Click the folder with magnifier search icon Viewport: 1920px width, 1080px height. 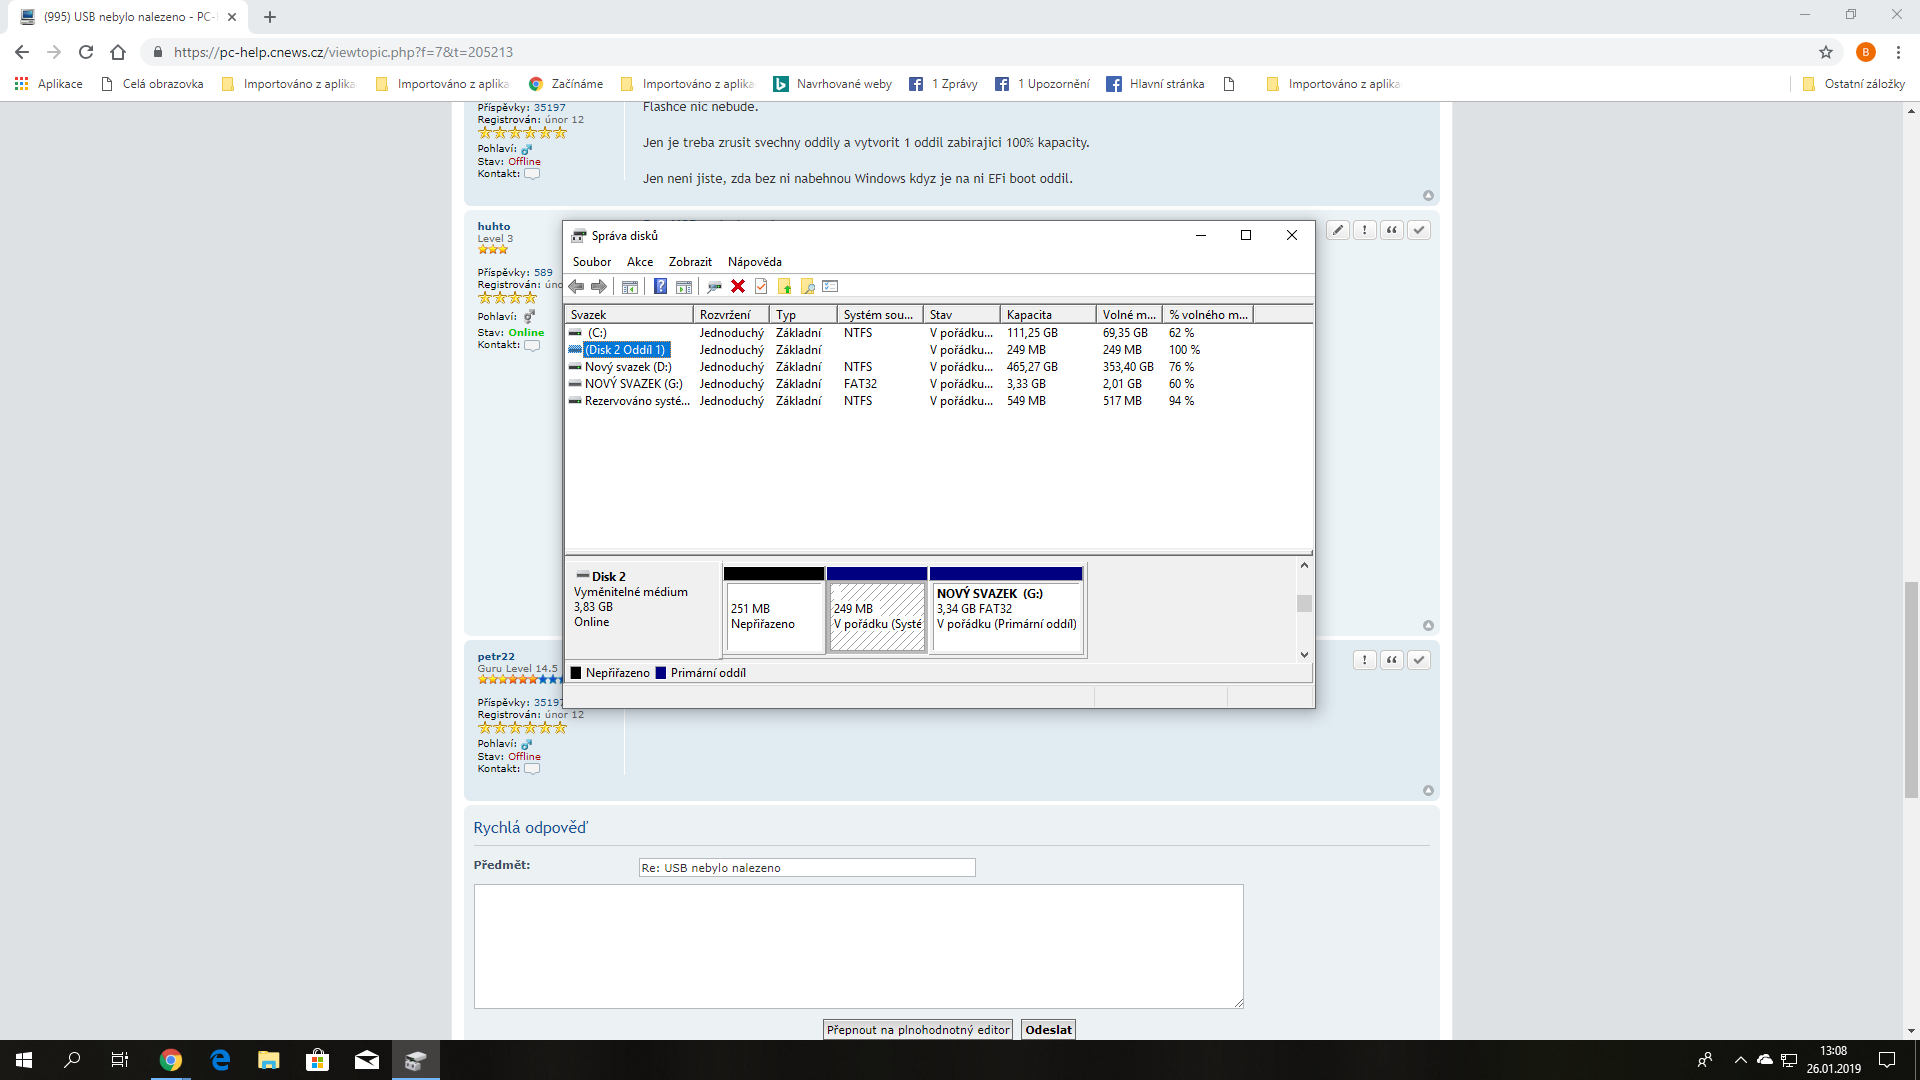point(808,287)
